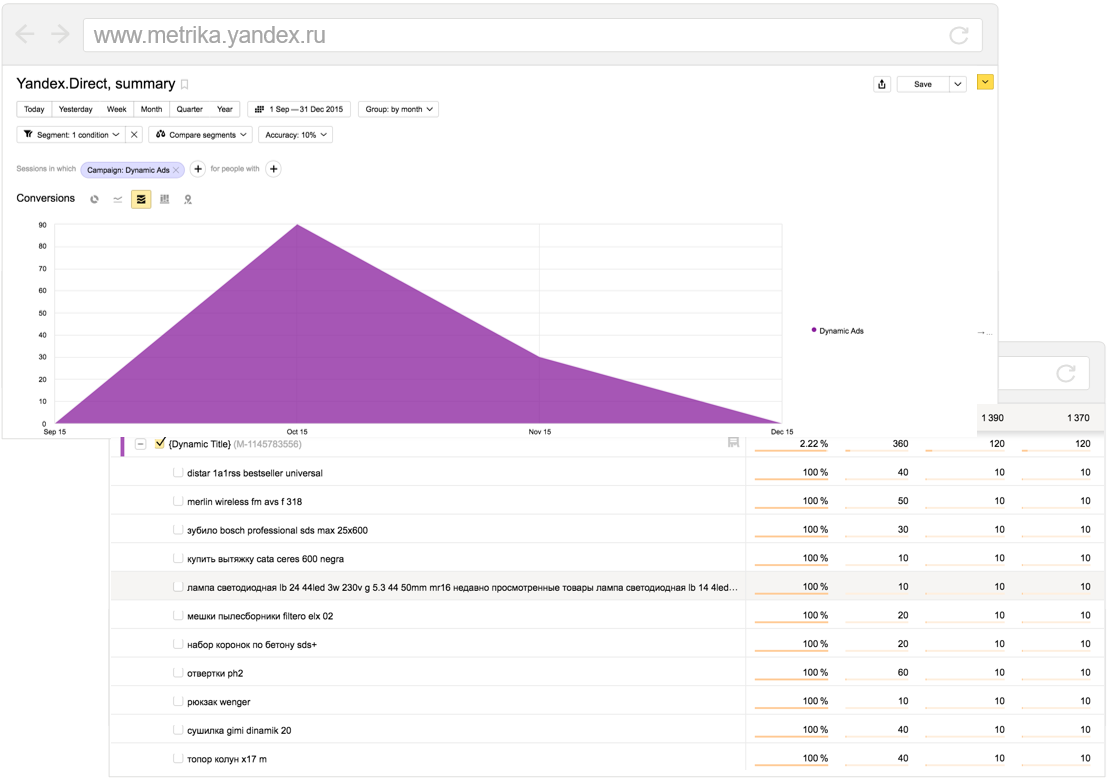This screenshot has height=779, width=1109.
Task: Click the 1 390 total value
Action: pyautogui.click(x=992, y=417)
